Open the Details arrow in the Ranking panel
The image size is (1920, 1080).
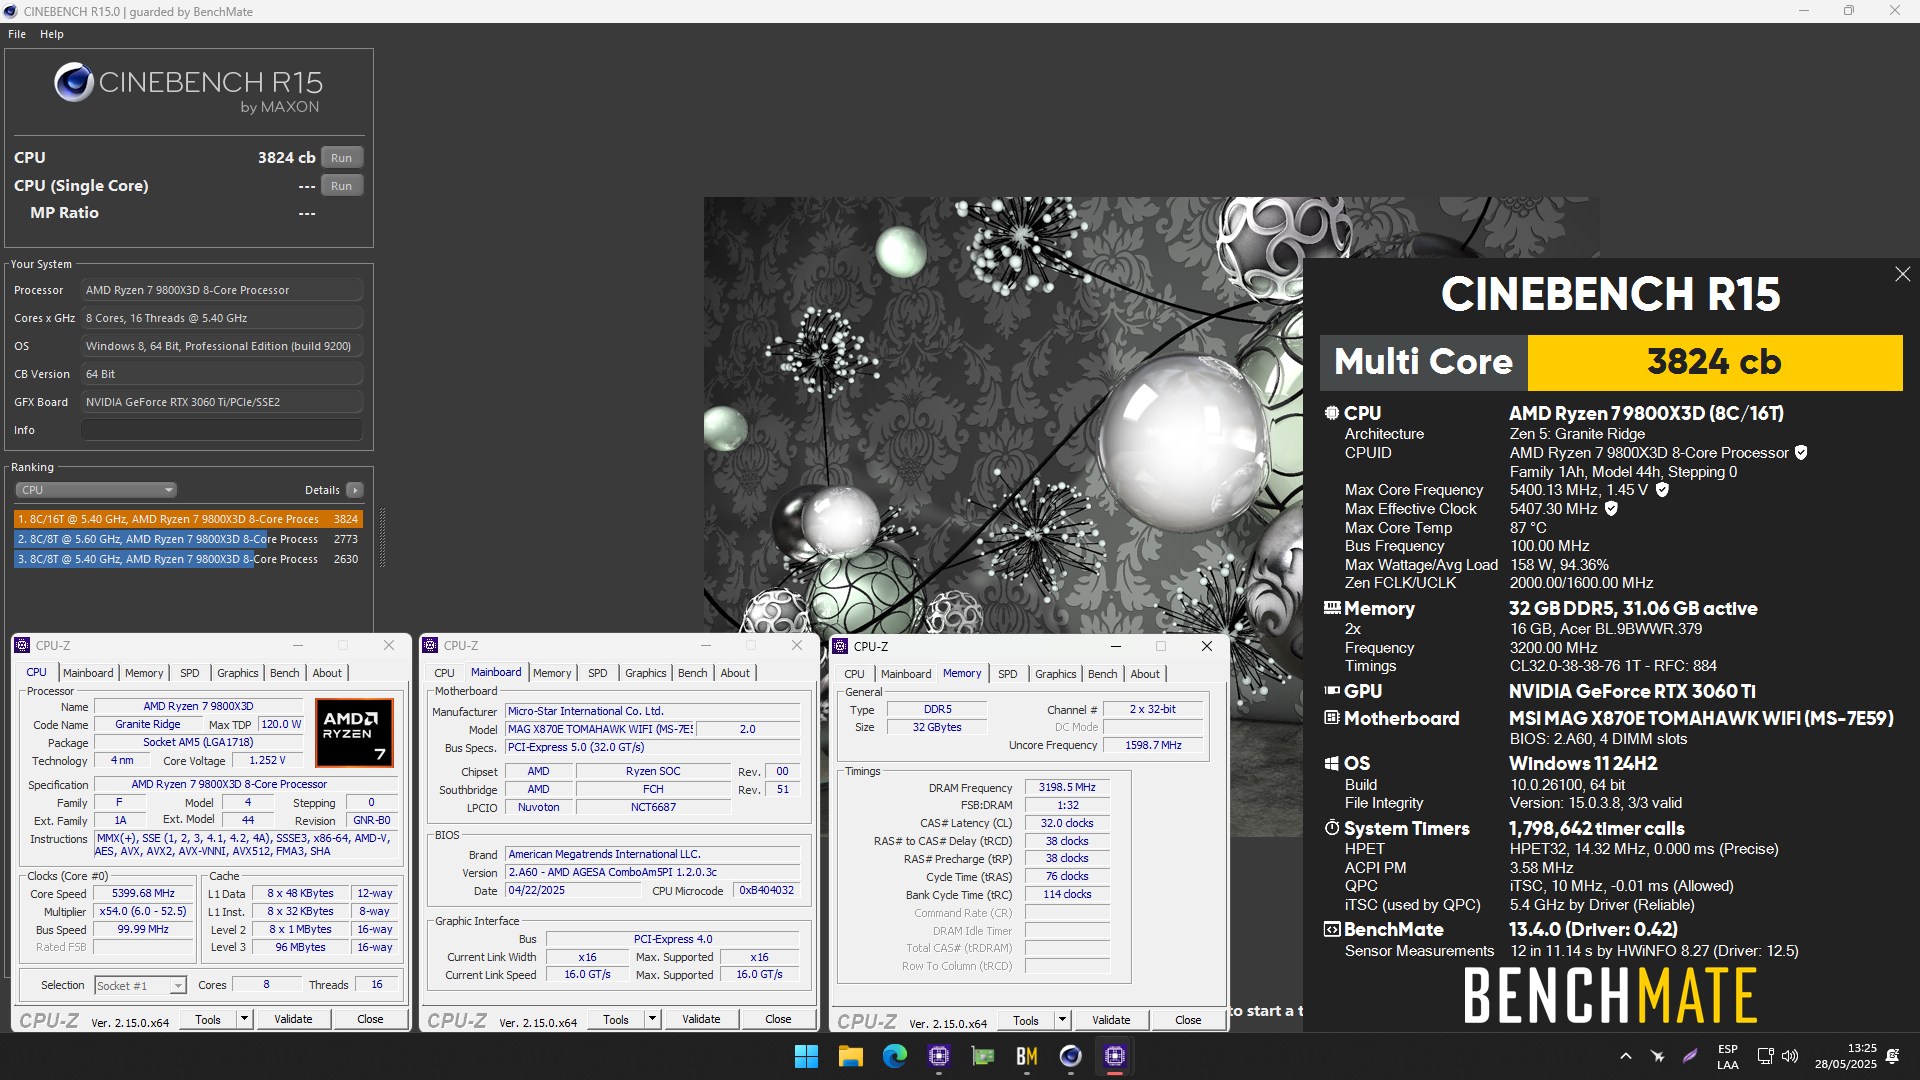[354, 490]
